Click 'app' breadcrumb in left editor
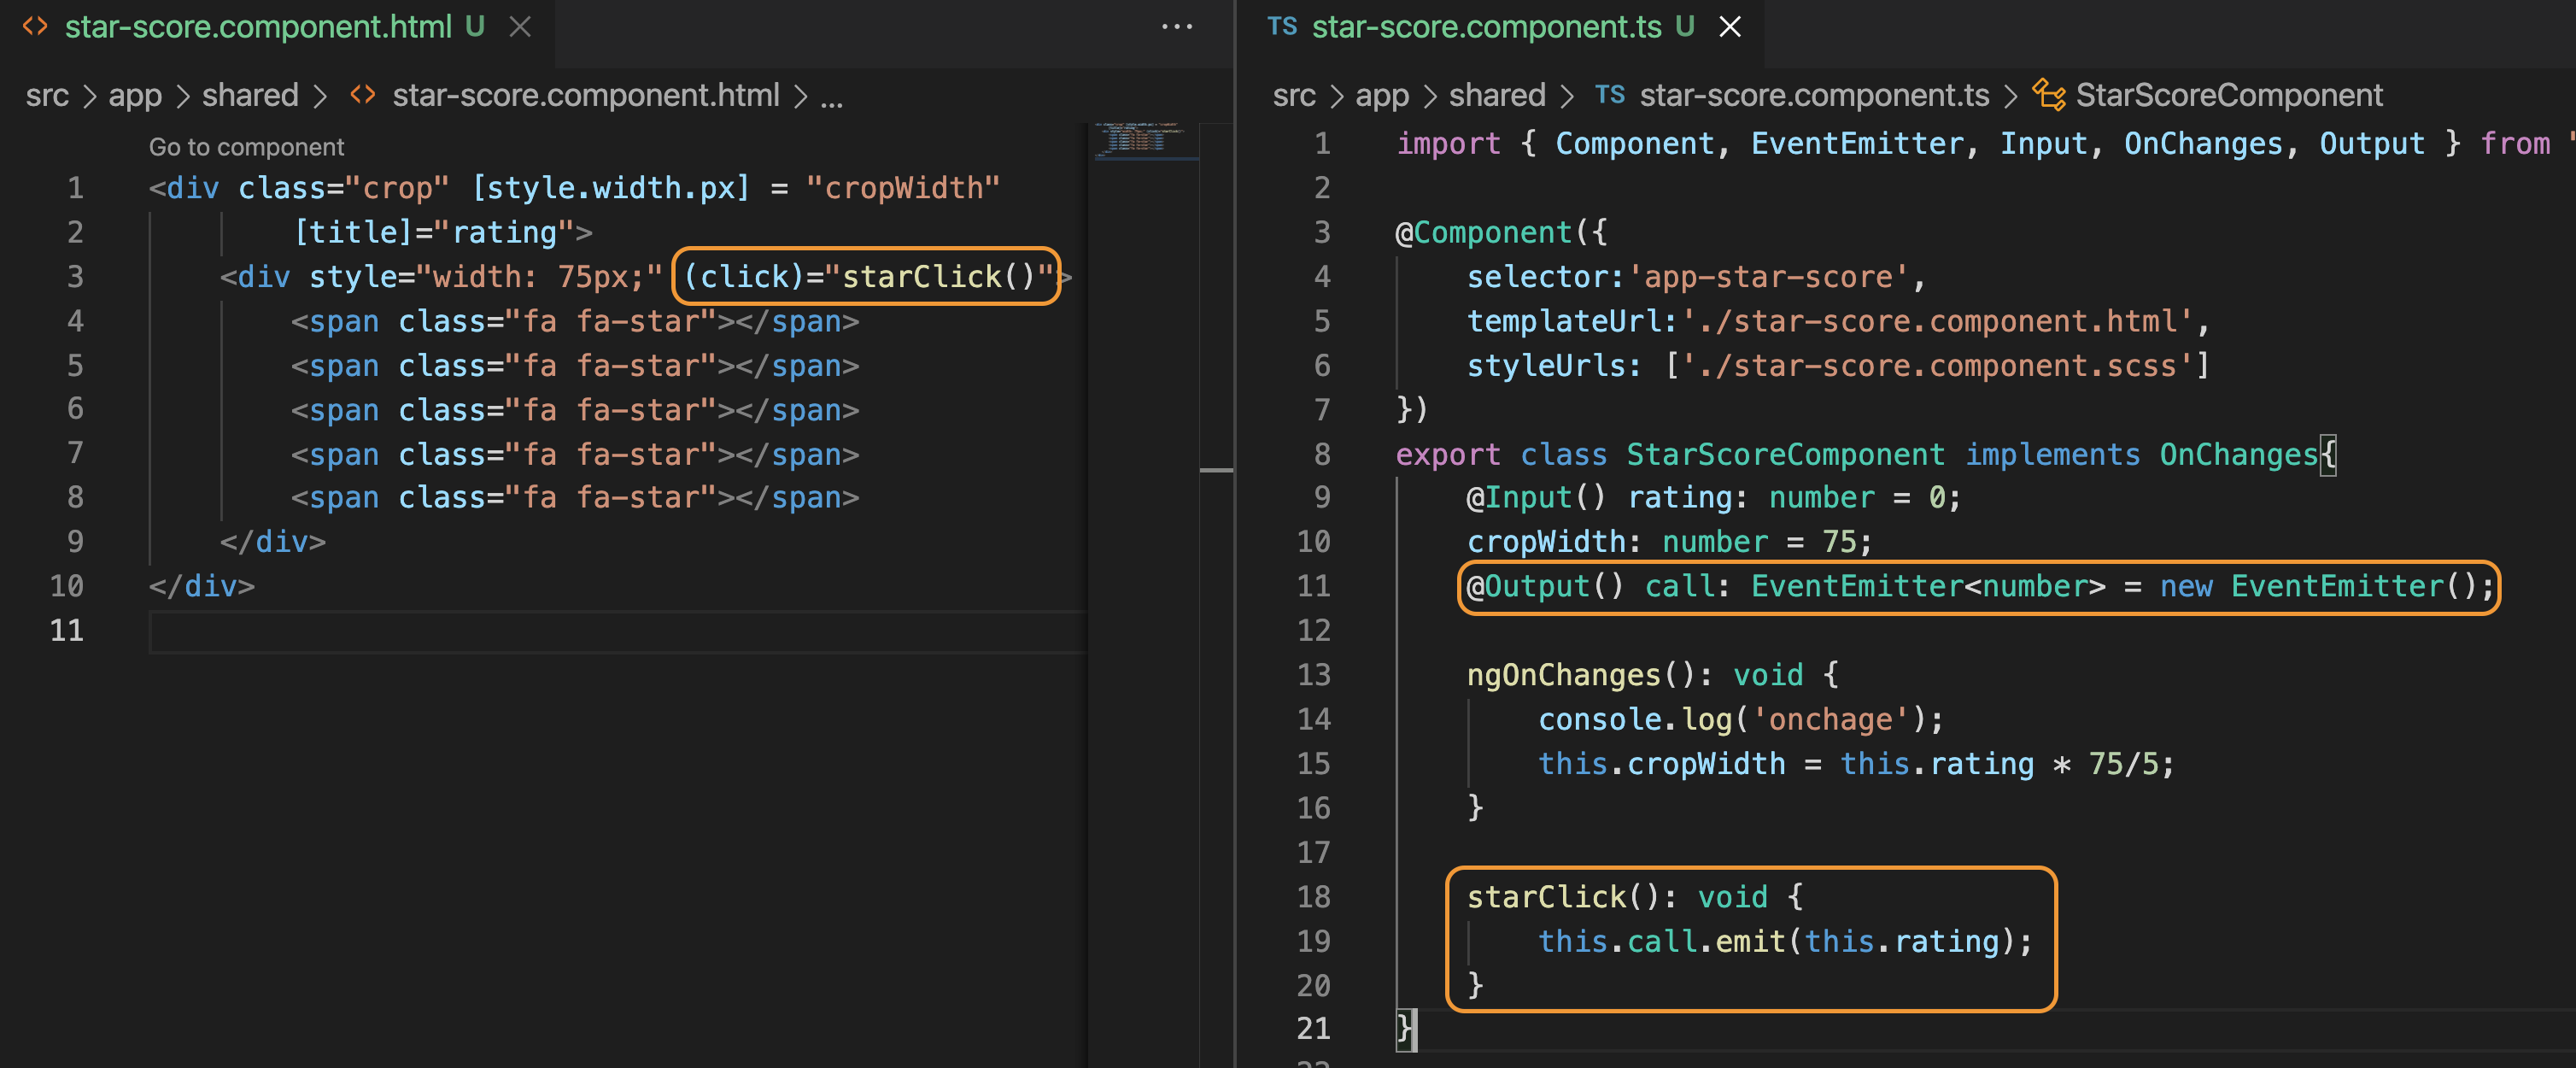 point(135,95)
